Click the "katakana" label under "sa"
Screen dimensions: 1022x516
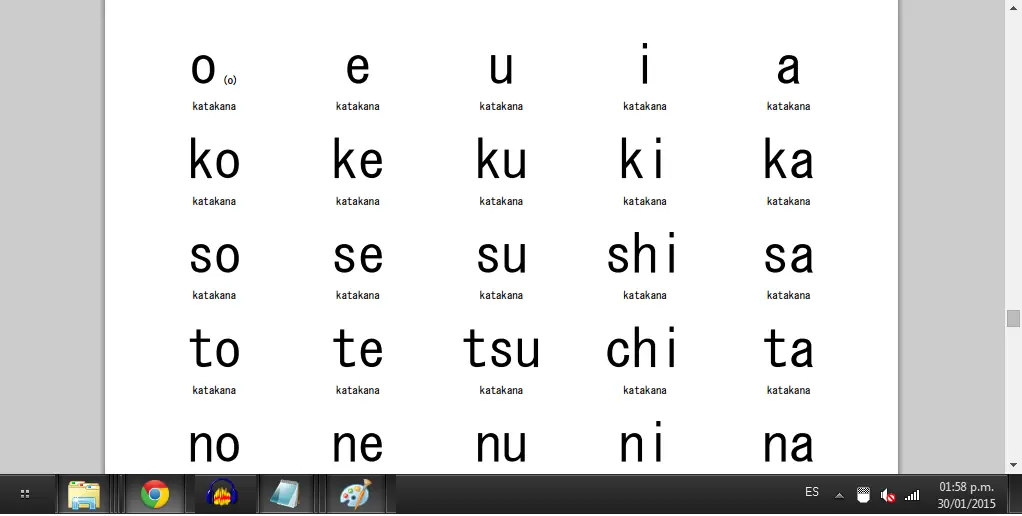[x=788, y=295]
